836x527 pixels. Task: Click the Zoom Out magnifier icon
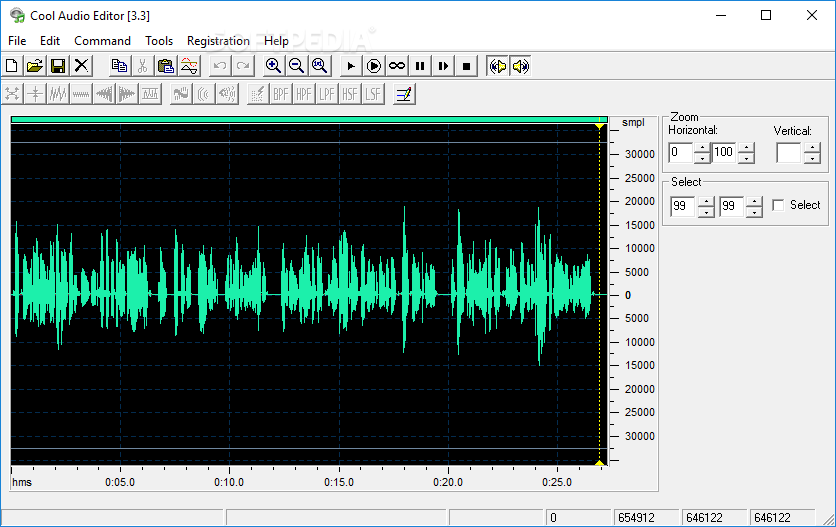coord(296,66)
